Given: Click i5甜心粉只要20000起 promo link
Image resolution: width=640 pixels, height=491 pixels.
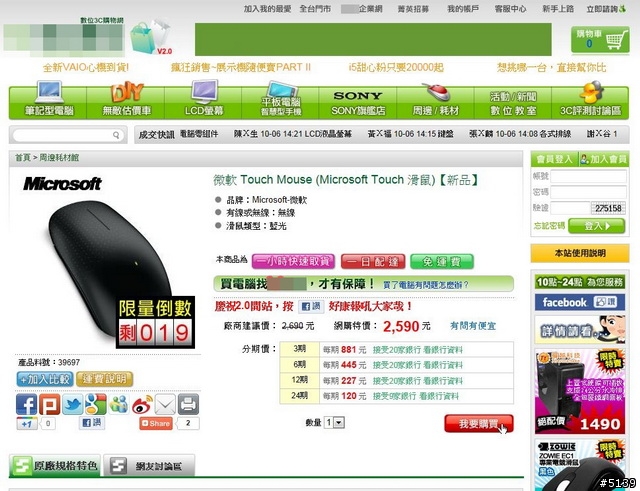Looking at the screenshot, I should 396,67.
